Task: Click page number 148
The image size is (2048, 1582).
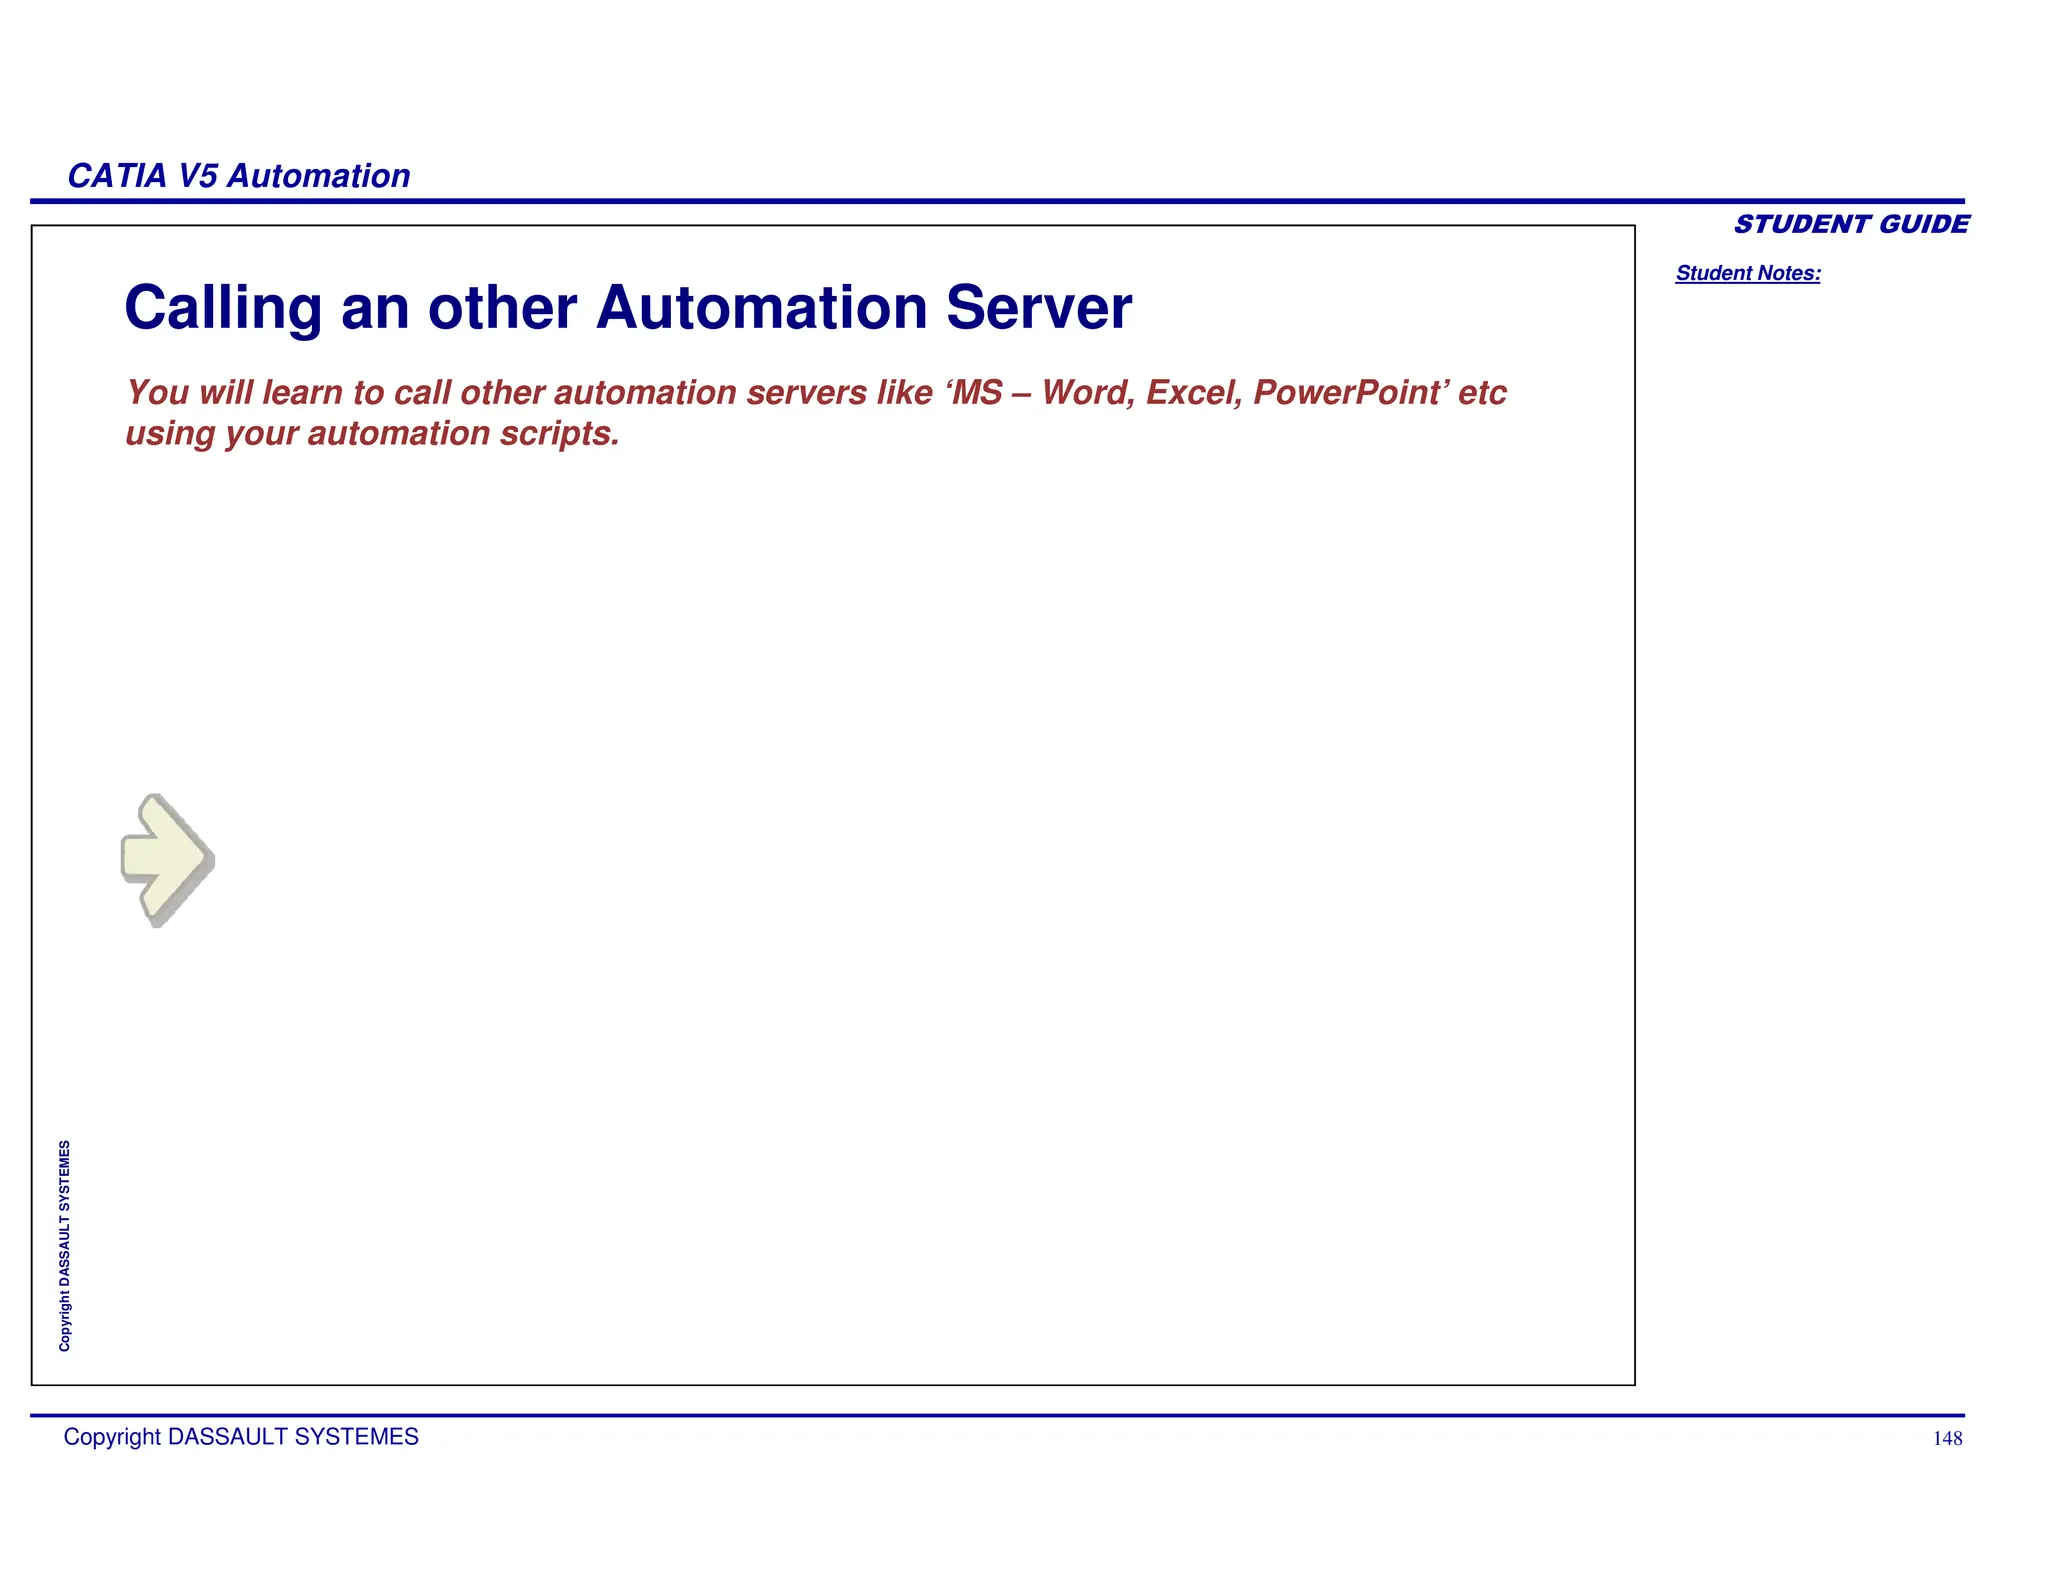Action: point(1947,1439)
